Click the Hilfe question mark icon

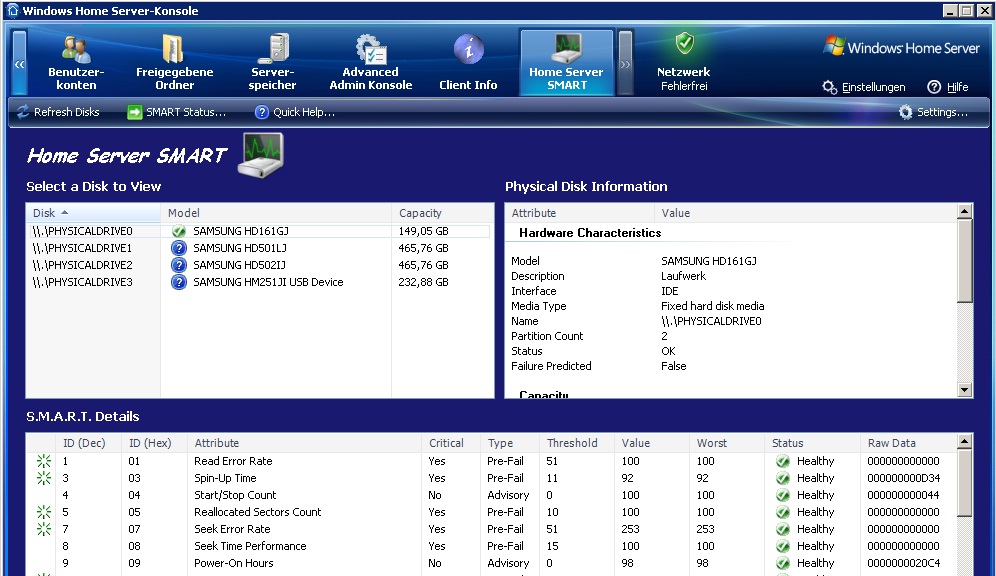click(x=934, y=87)
